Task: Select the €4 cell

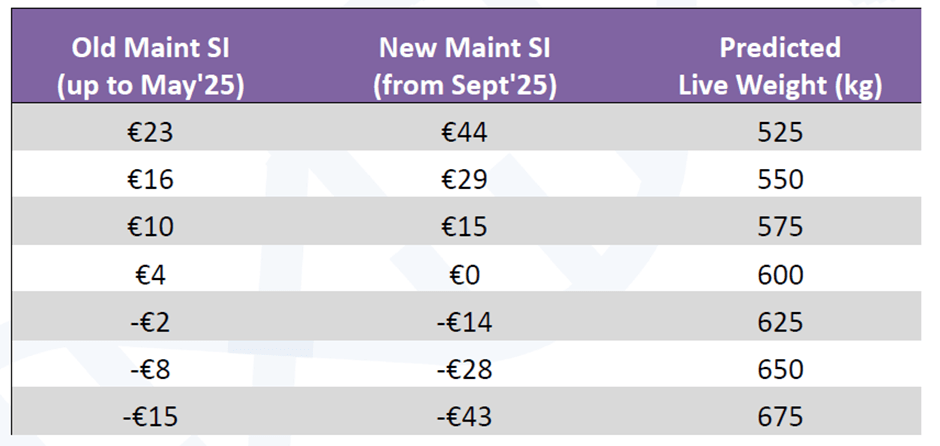Action: [152, 275]
